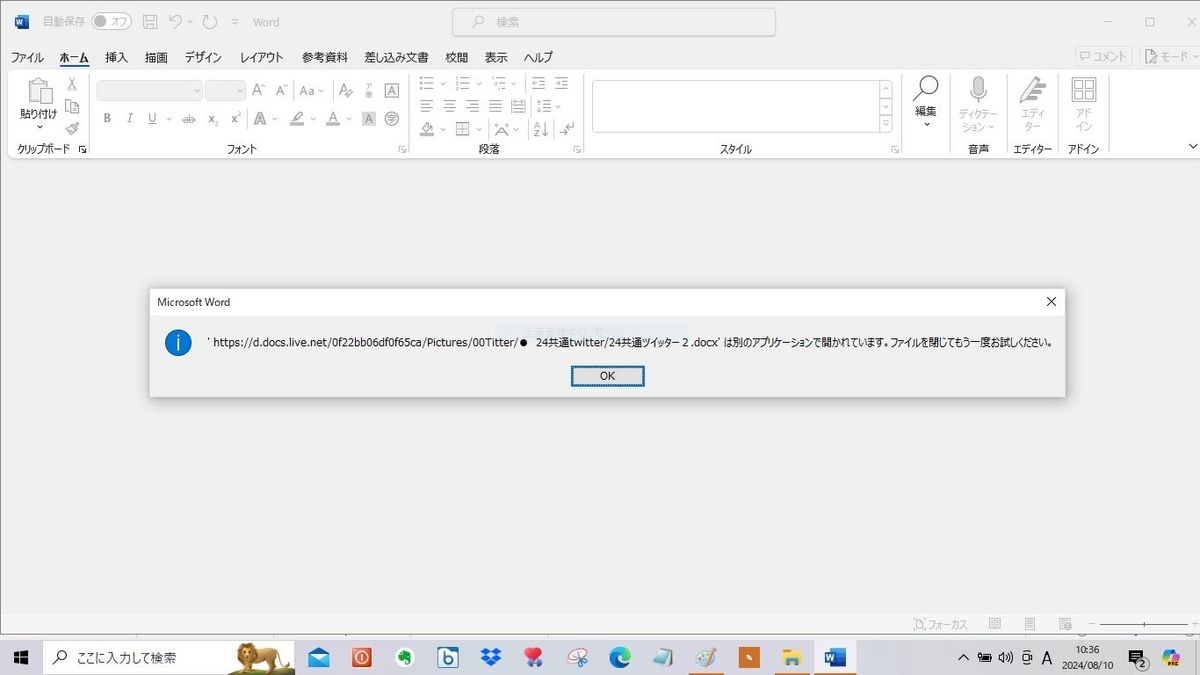Toggle Subscript formatting
Viewport: 1200px width, 675px height.
coord(213,118)
